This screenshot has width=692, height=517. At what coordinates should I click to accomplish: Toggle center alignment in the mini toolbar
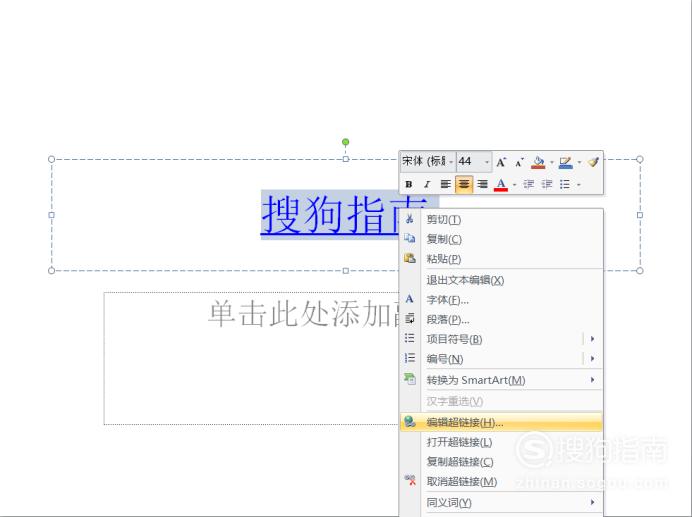pos(464,184)
